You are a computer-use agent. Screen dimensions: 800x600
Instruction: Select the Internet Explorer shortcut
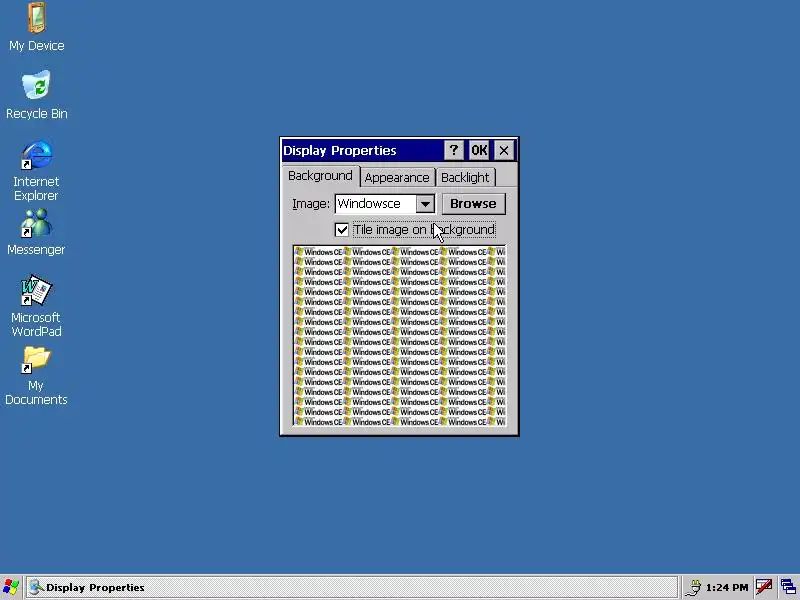pyautogui.click(x=36, y=170)
